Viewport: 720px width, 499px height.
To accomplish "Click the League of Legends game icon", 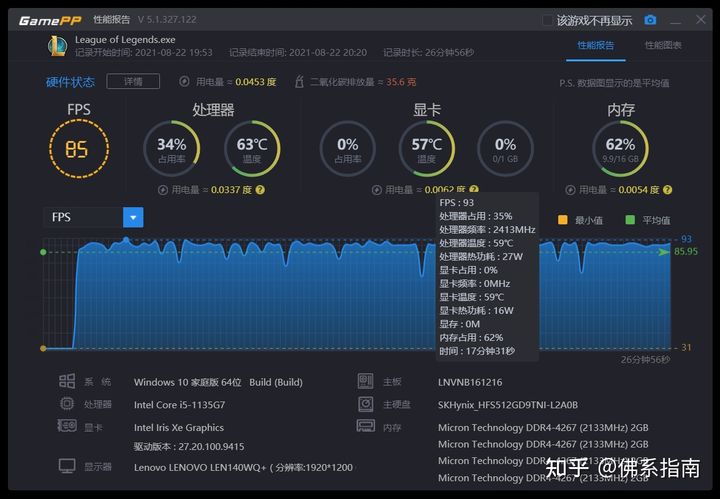I will tap(57, 46).
